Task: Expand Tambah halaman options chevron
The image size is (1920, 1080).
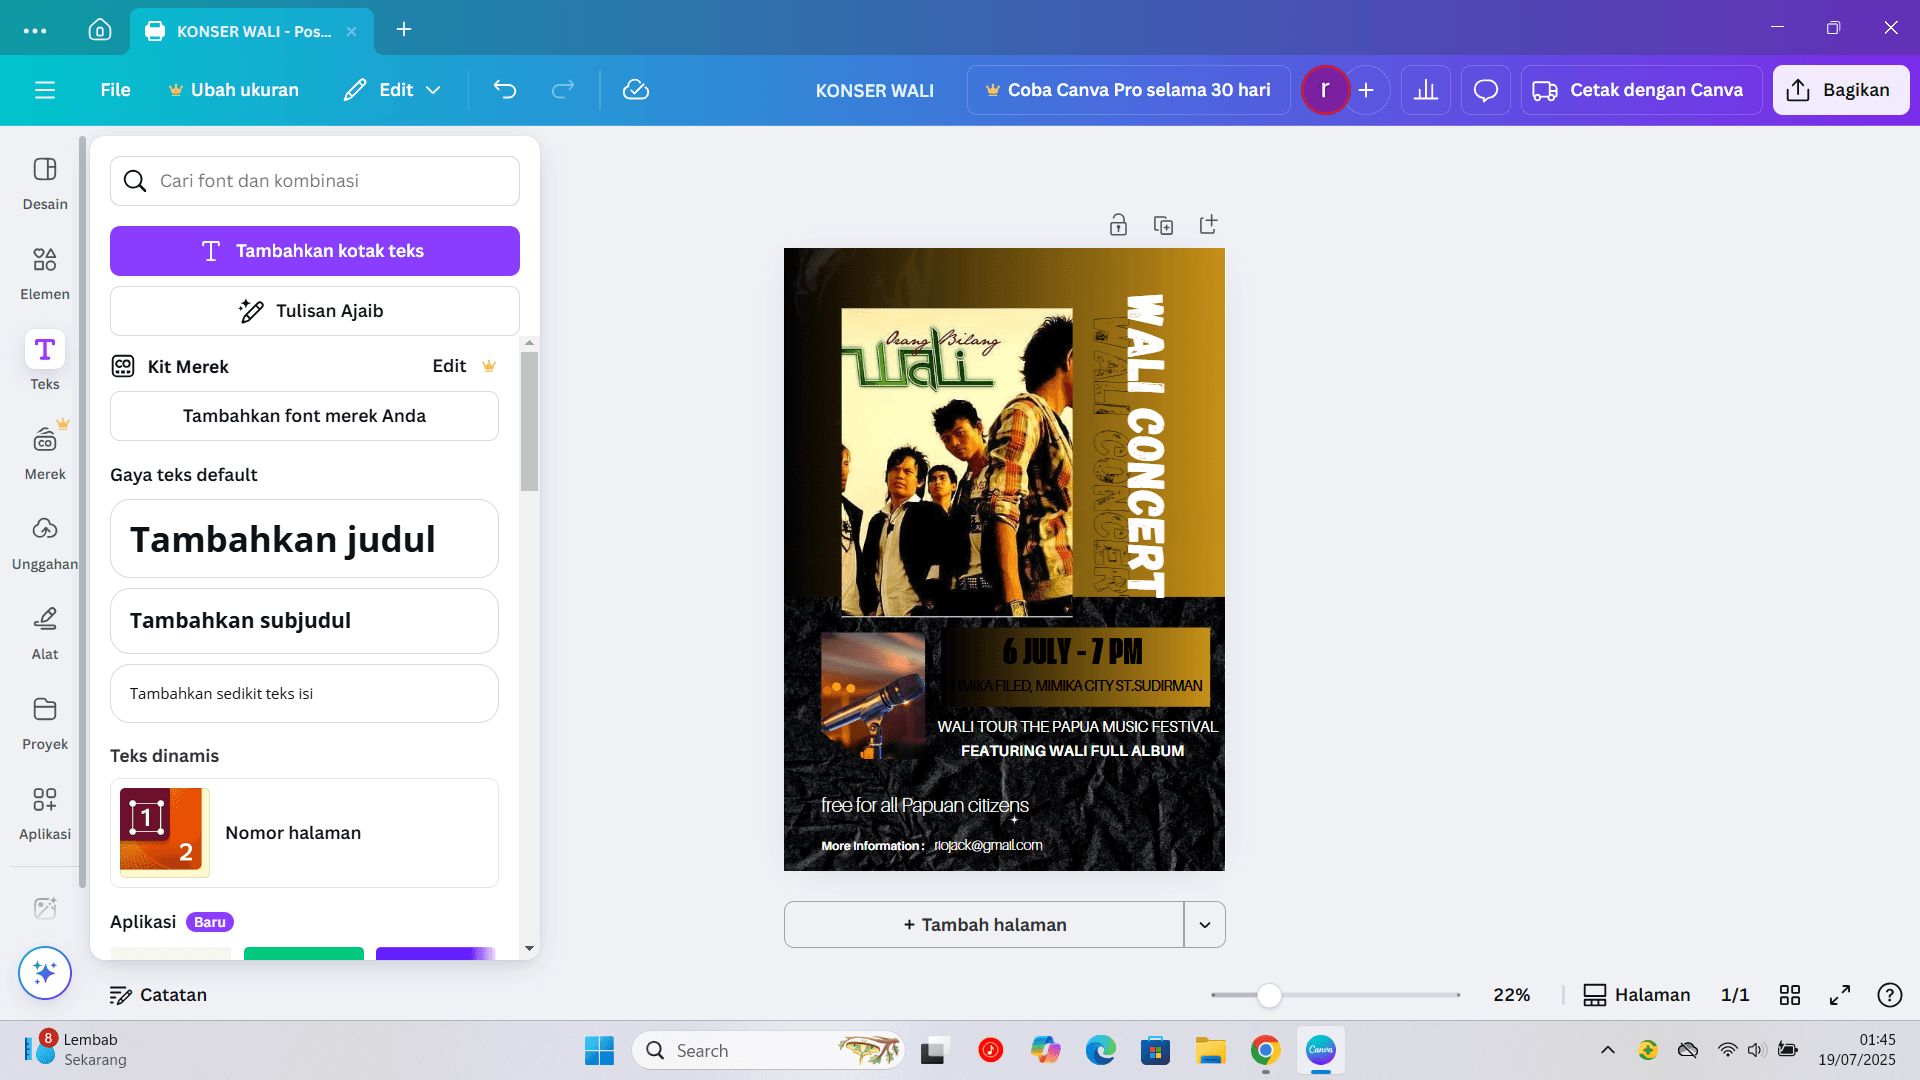Action: click(1205, 925)
